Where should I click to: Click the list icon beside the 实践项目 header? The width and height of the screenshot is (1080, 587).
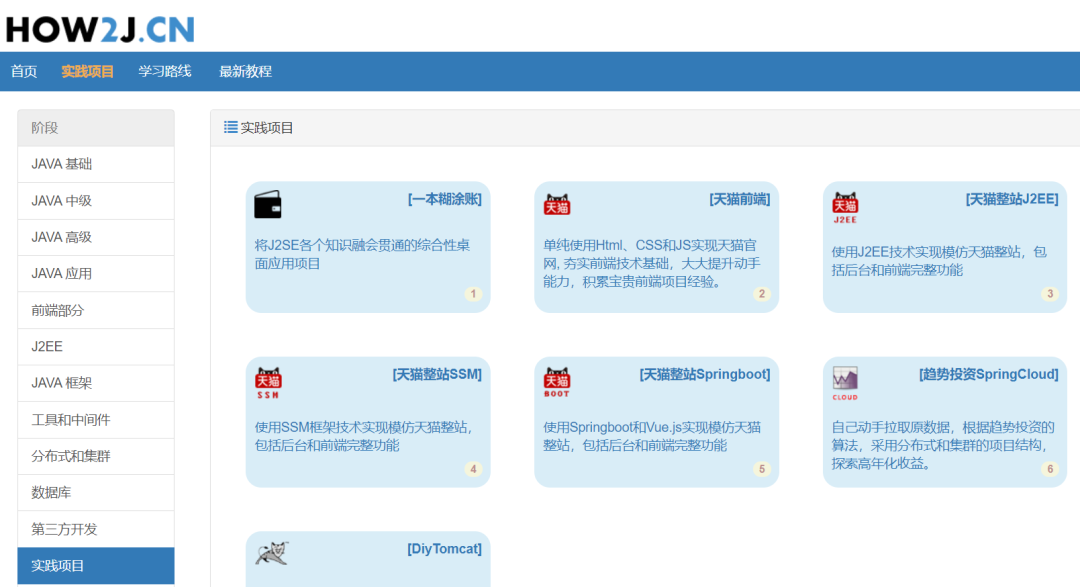point(231,126)
